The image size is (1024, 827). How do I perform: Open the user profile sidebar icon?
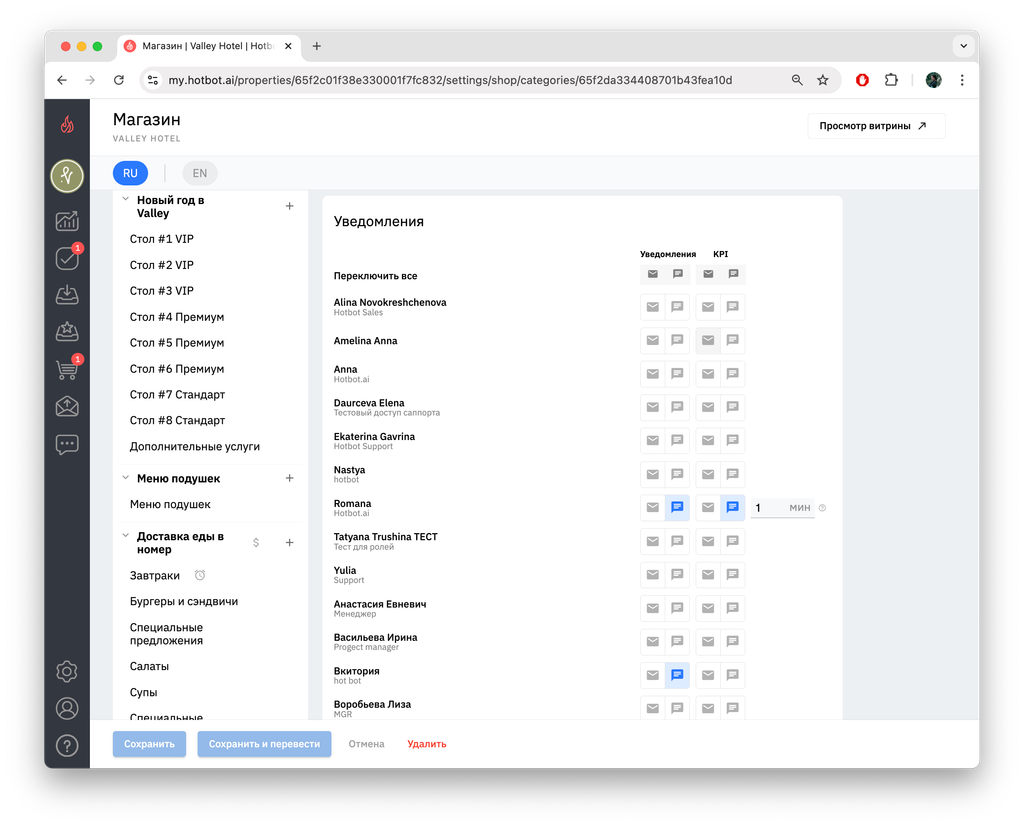[x=67, y=708]
